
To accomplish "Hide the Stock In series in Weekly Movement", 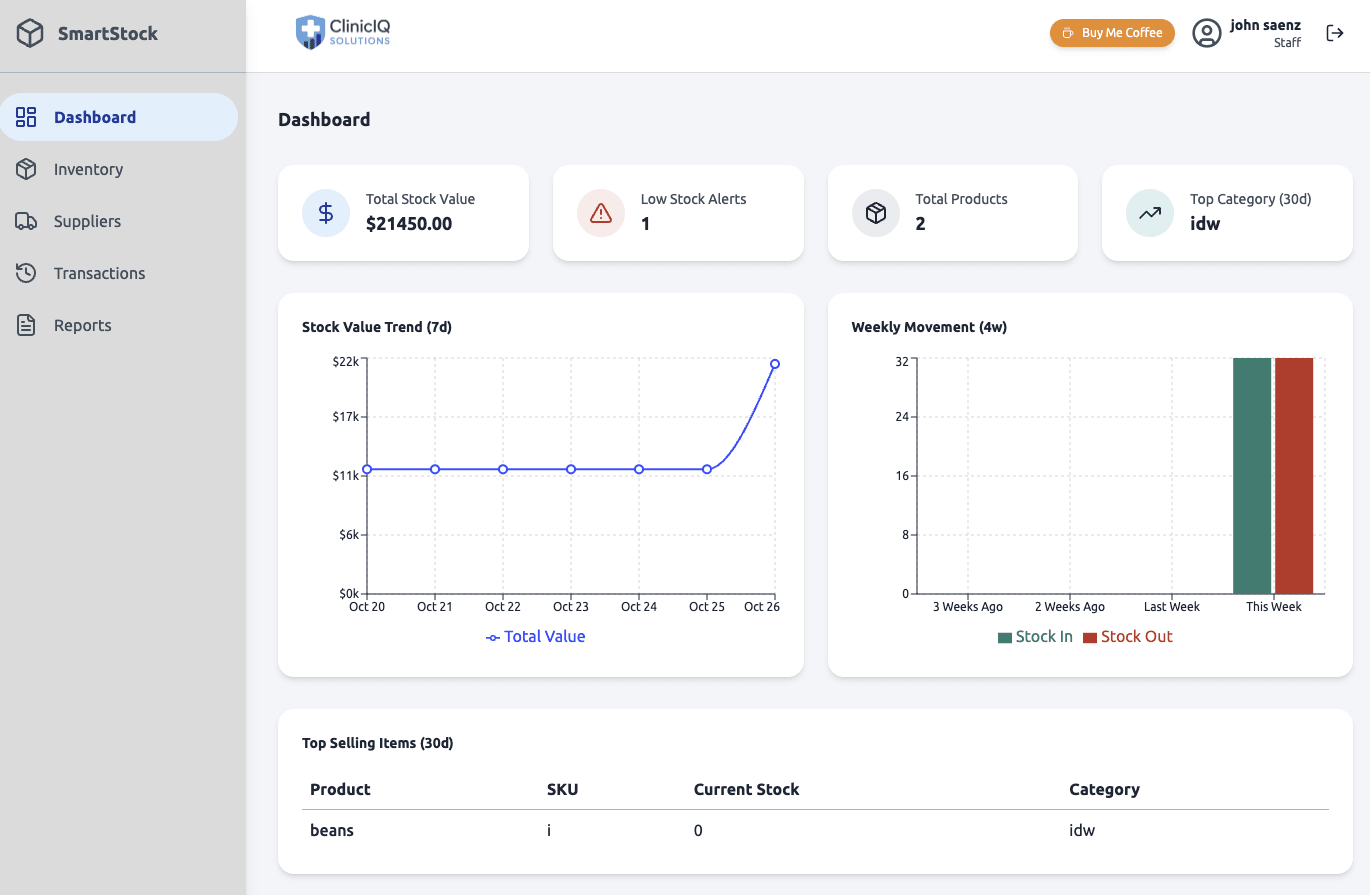I will coord(1035,636).
